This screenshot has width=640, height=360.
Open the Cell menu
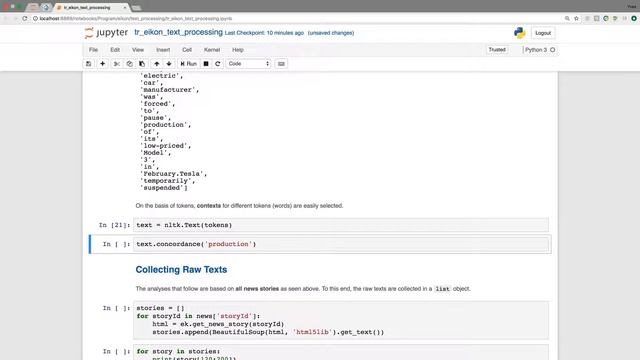point(187,50)
